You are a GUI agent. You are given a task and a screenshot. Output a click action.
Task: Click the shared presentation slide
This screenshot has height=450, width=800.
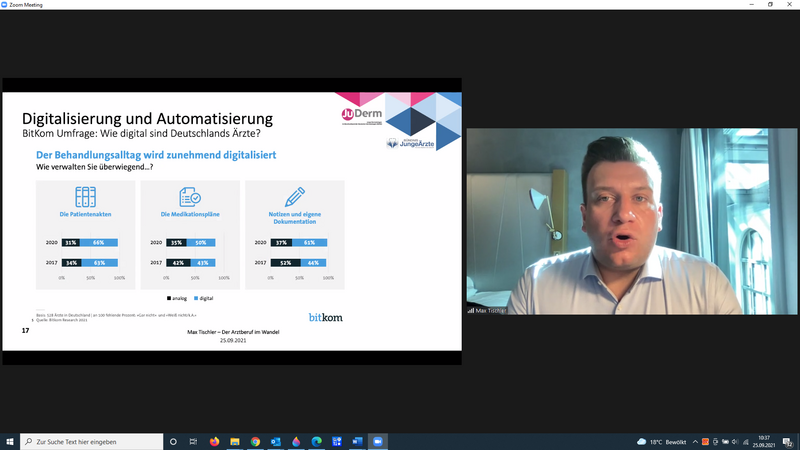tap(232, 220)
